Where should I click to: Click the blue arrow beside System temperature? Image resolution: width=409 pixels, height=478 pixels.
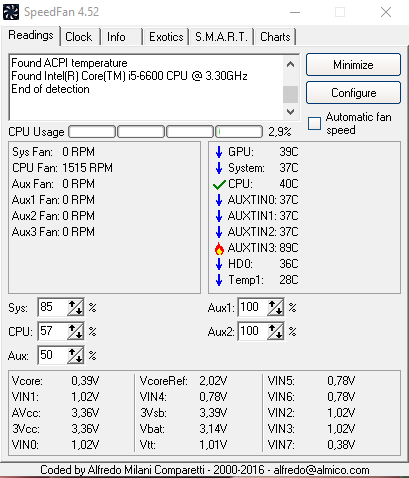pos(219,168)
